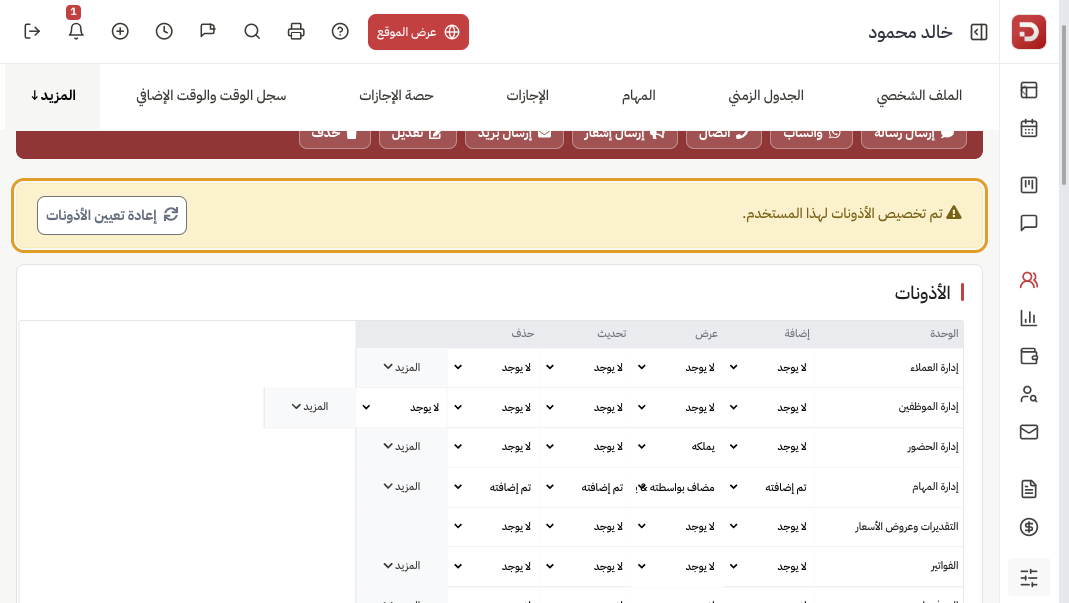This screenshot has height=603, width=1069.
Task: Click the الأذونات section heading
Action: click(x=922, y=293)
